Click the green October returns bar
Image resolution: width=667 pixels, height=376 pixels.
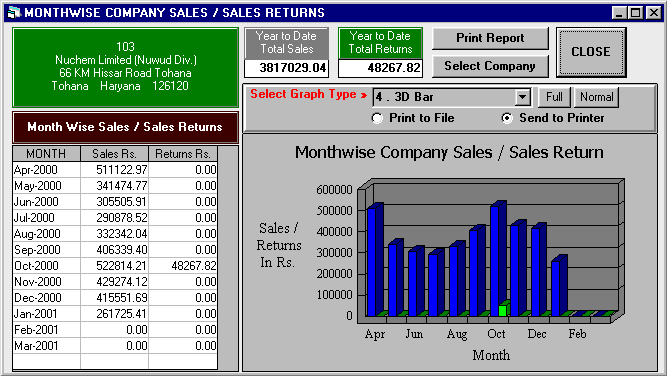point(503,310)
